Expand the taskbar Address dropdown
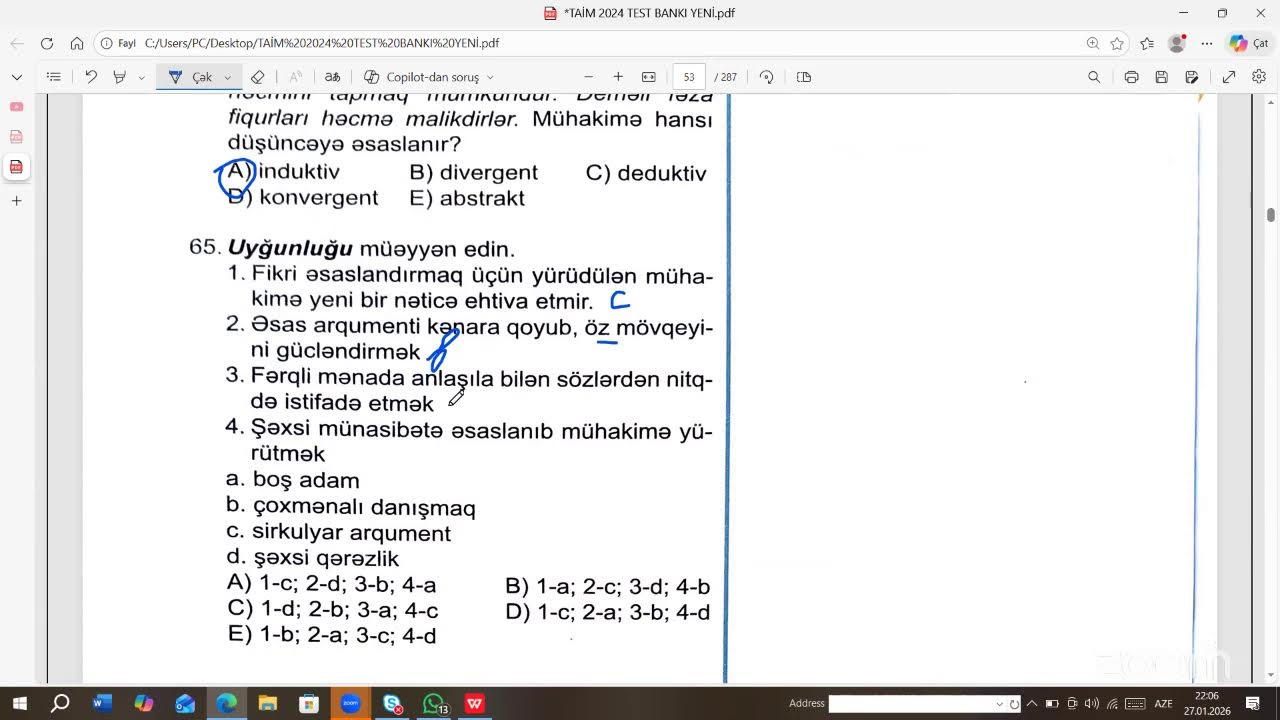 999,703
